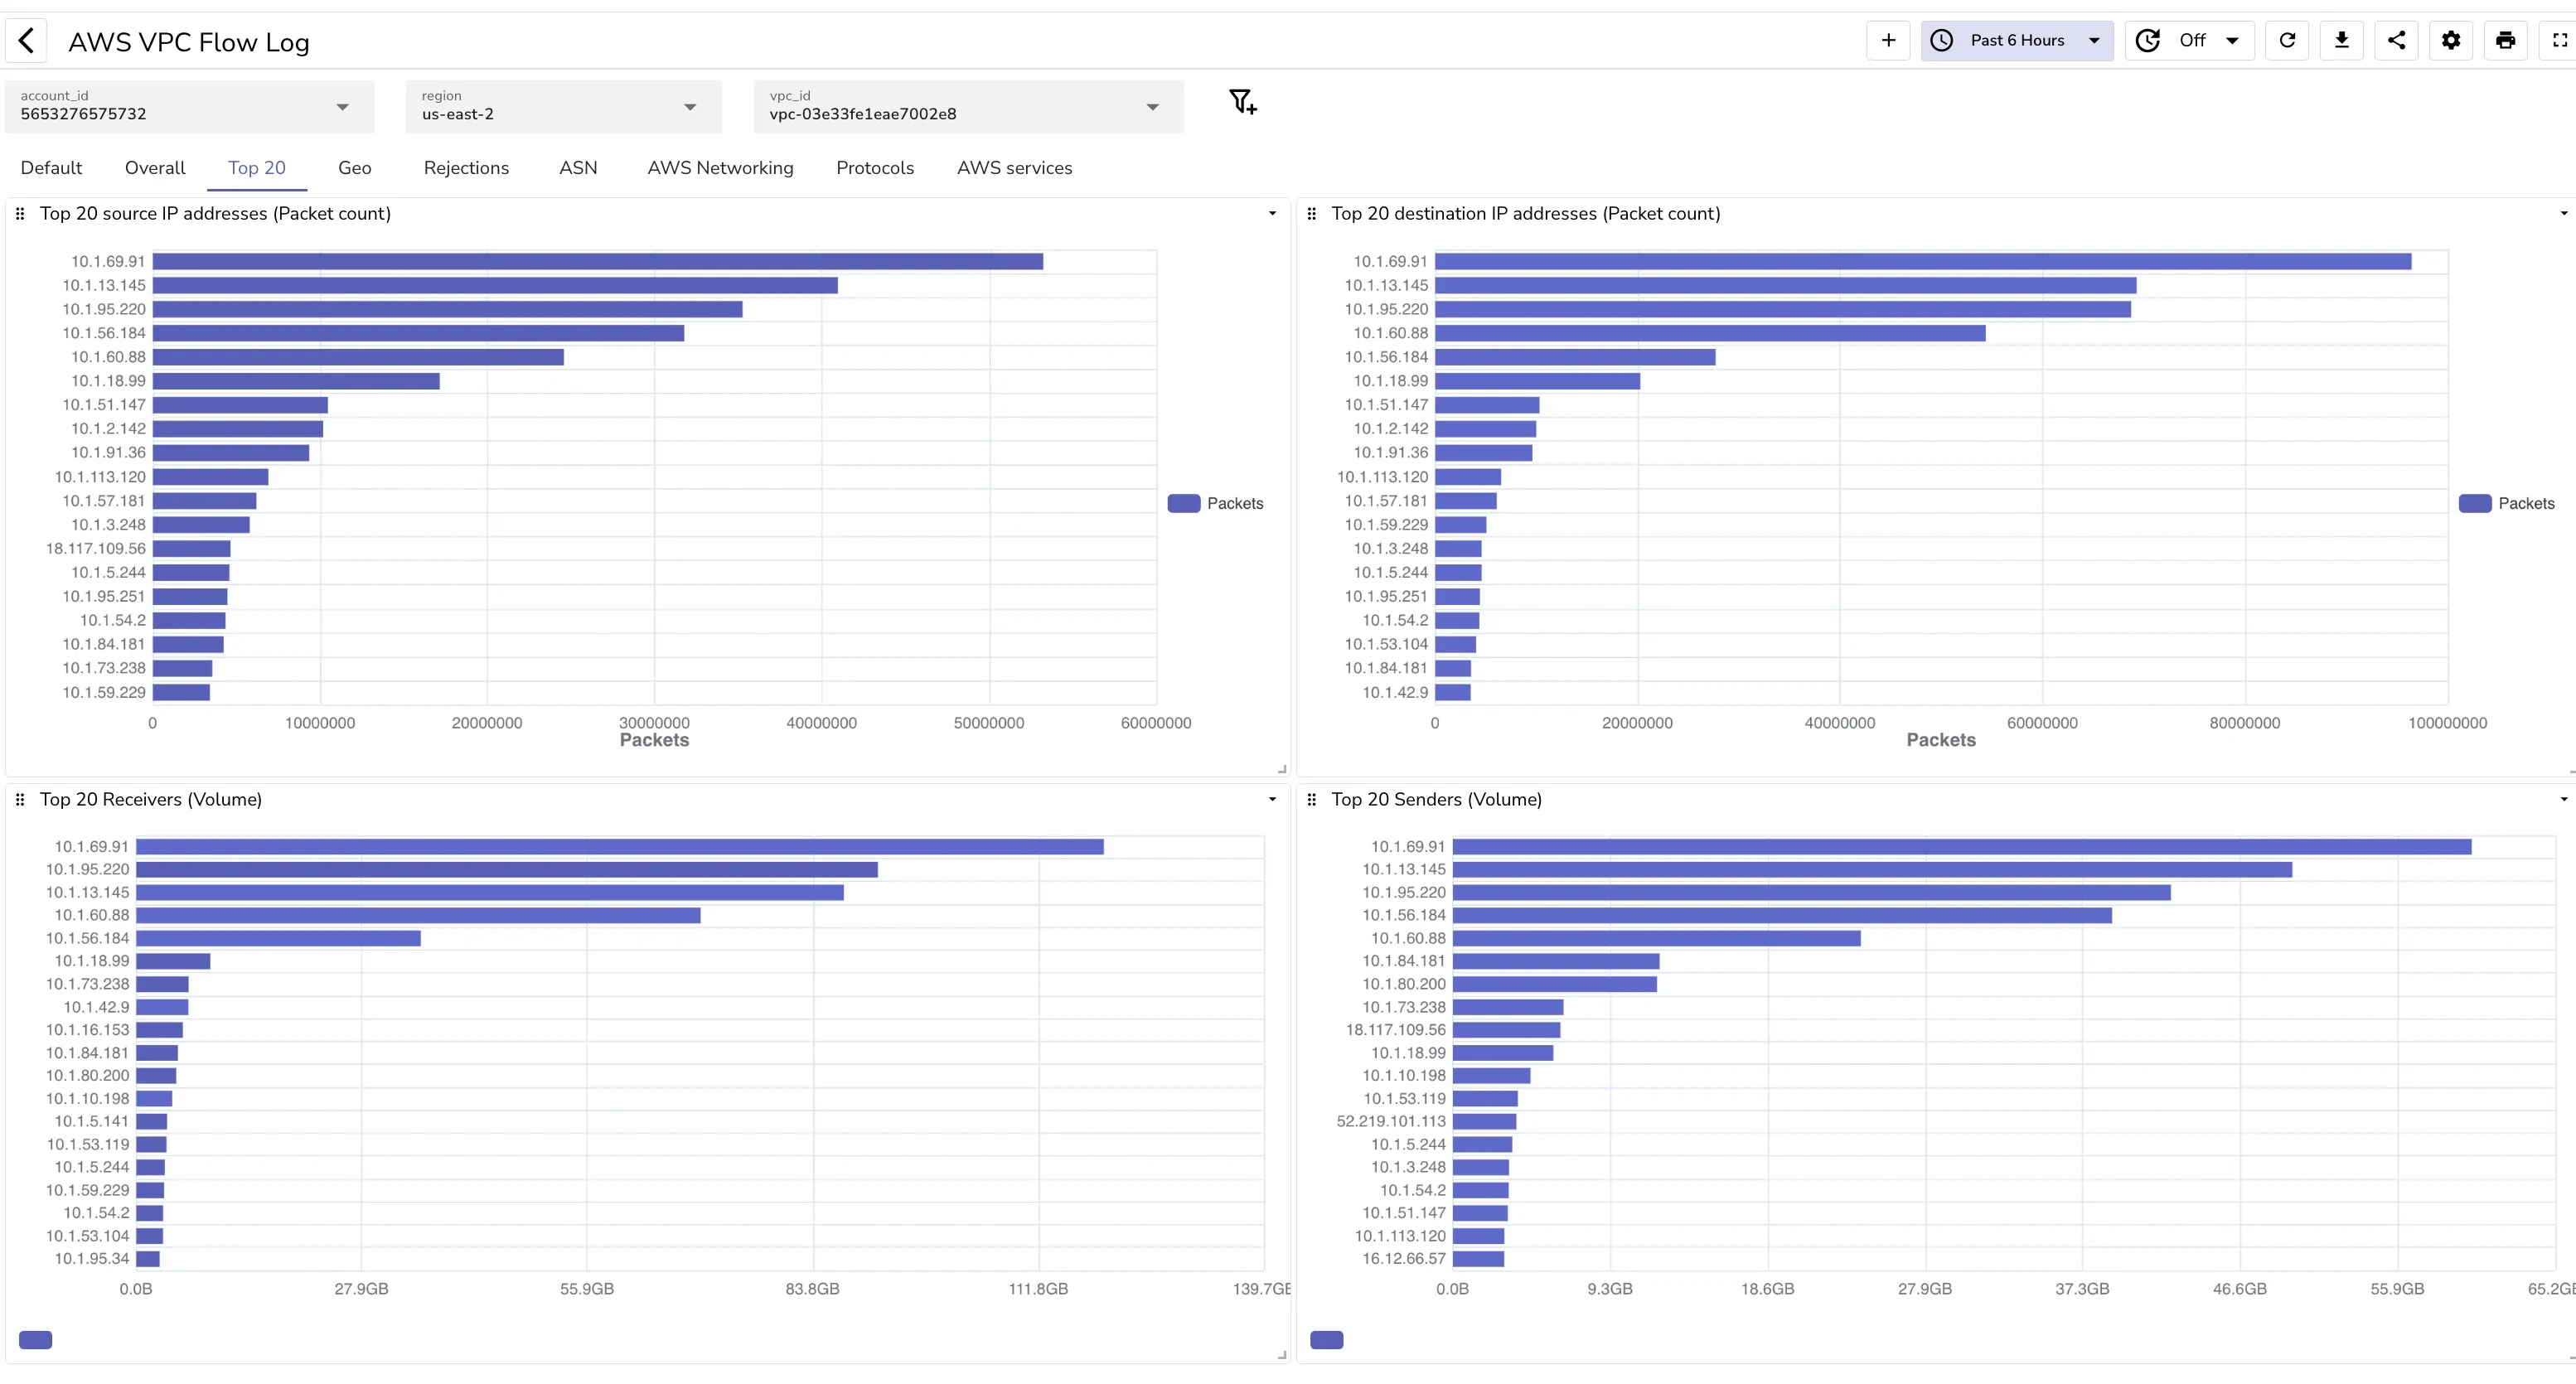Expand the Past 6 Hours time range

click(2016, 40)
